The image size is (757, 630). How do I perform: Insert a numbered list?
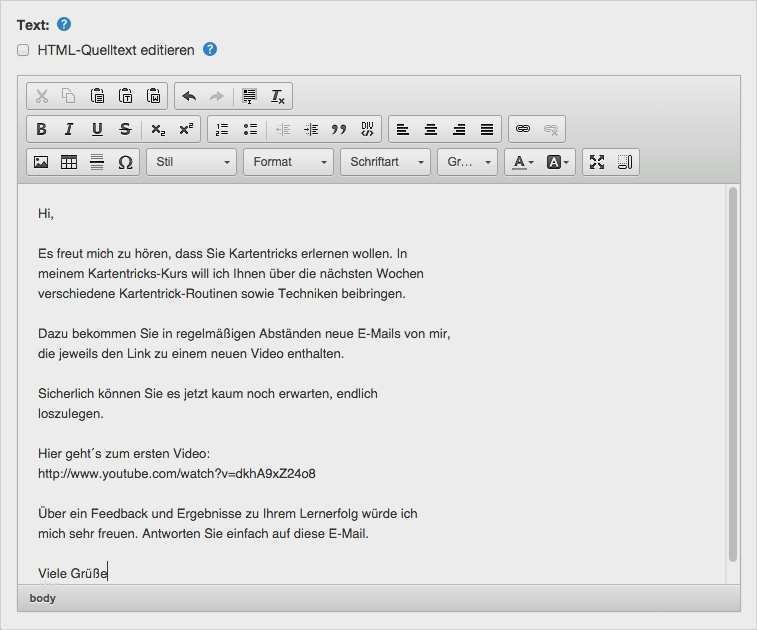[x=222, y=129]
